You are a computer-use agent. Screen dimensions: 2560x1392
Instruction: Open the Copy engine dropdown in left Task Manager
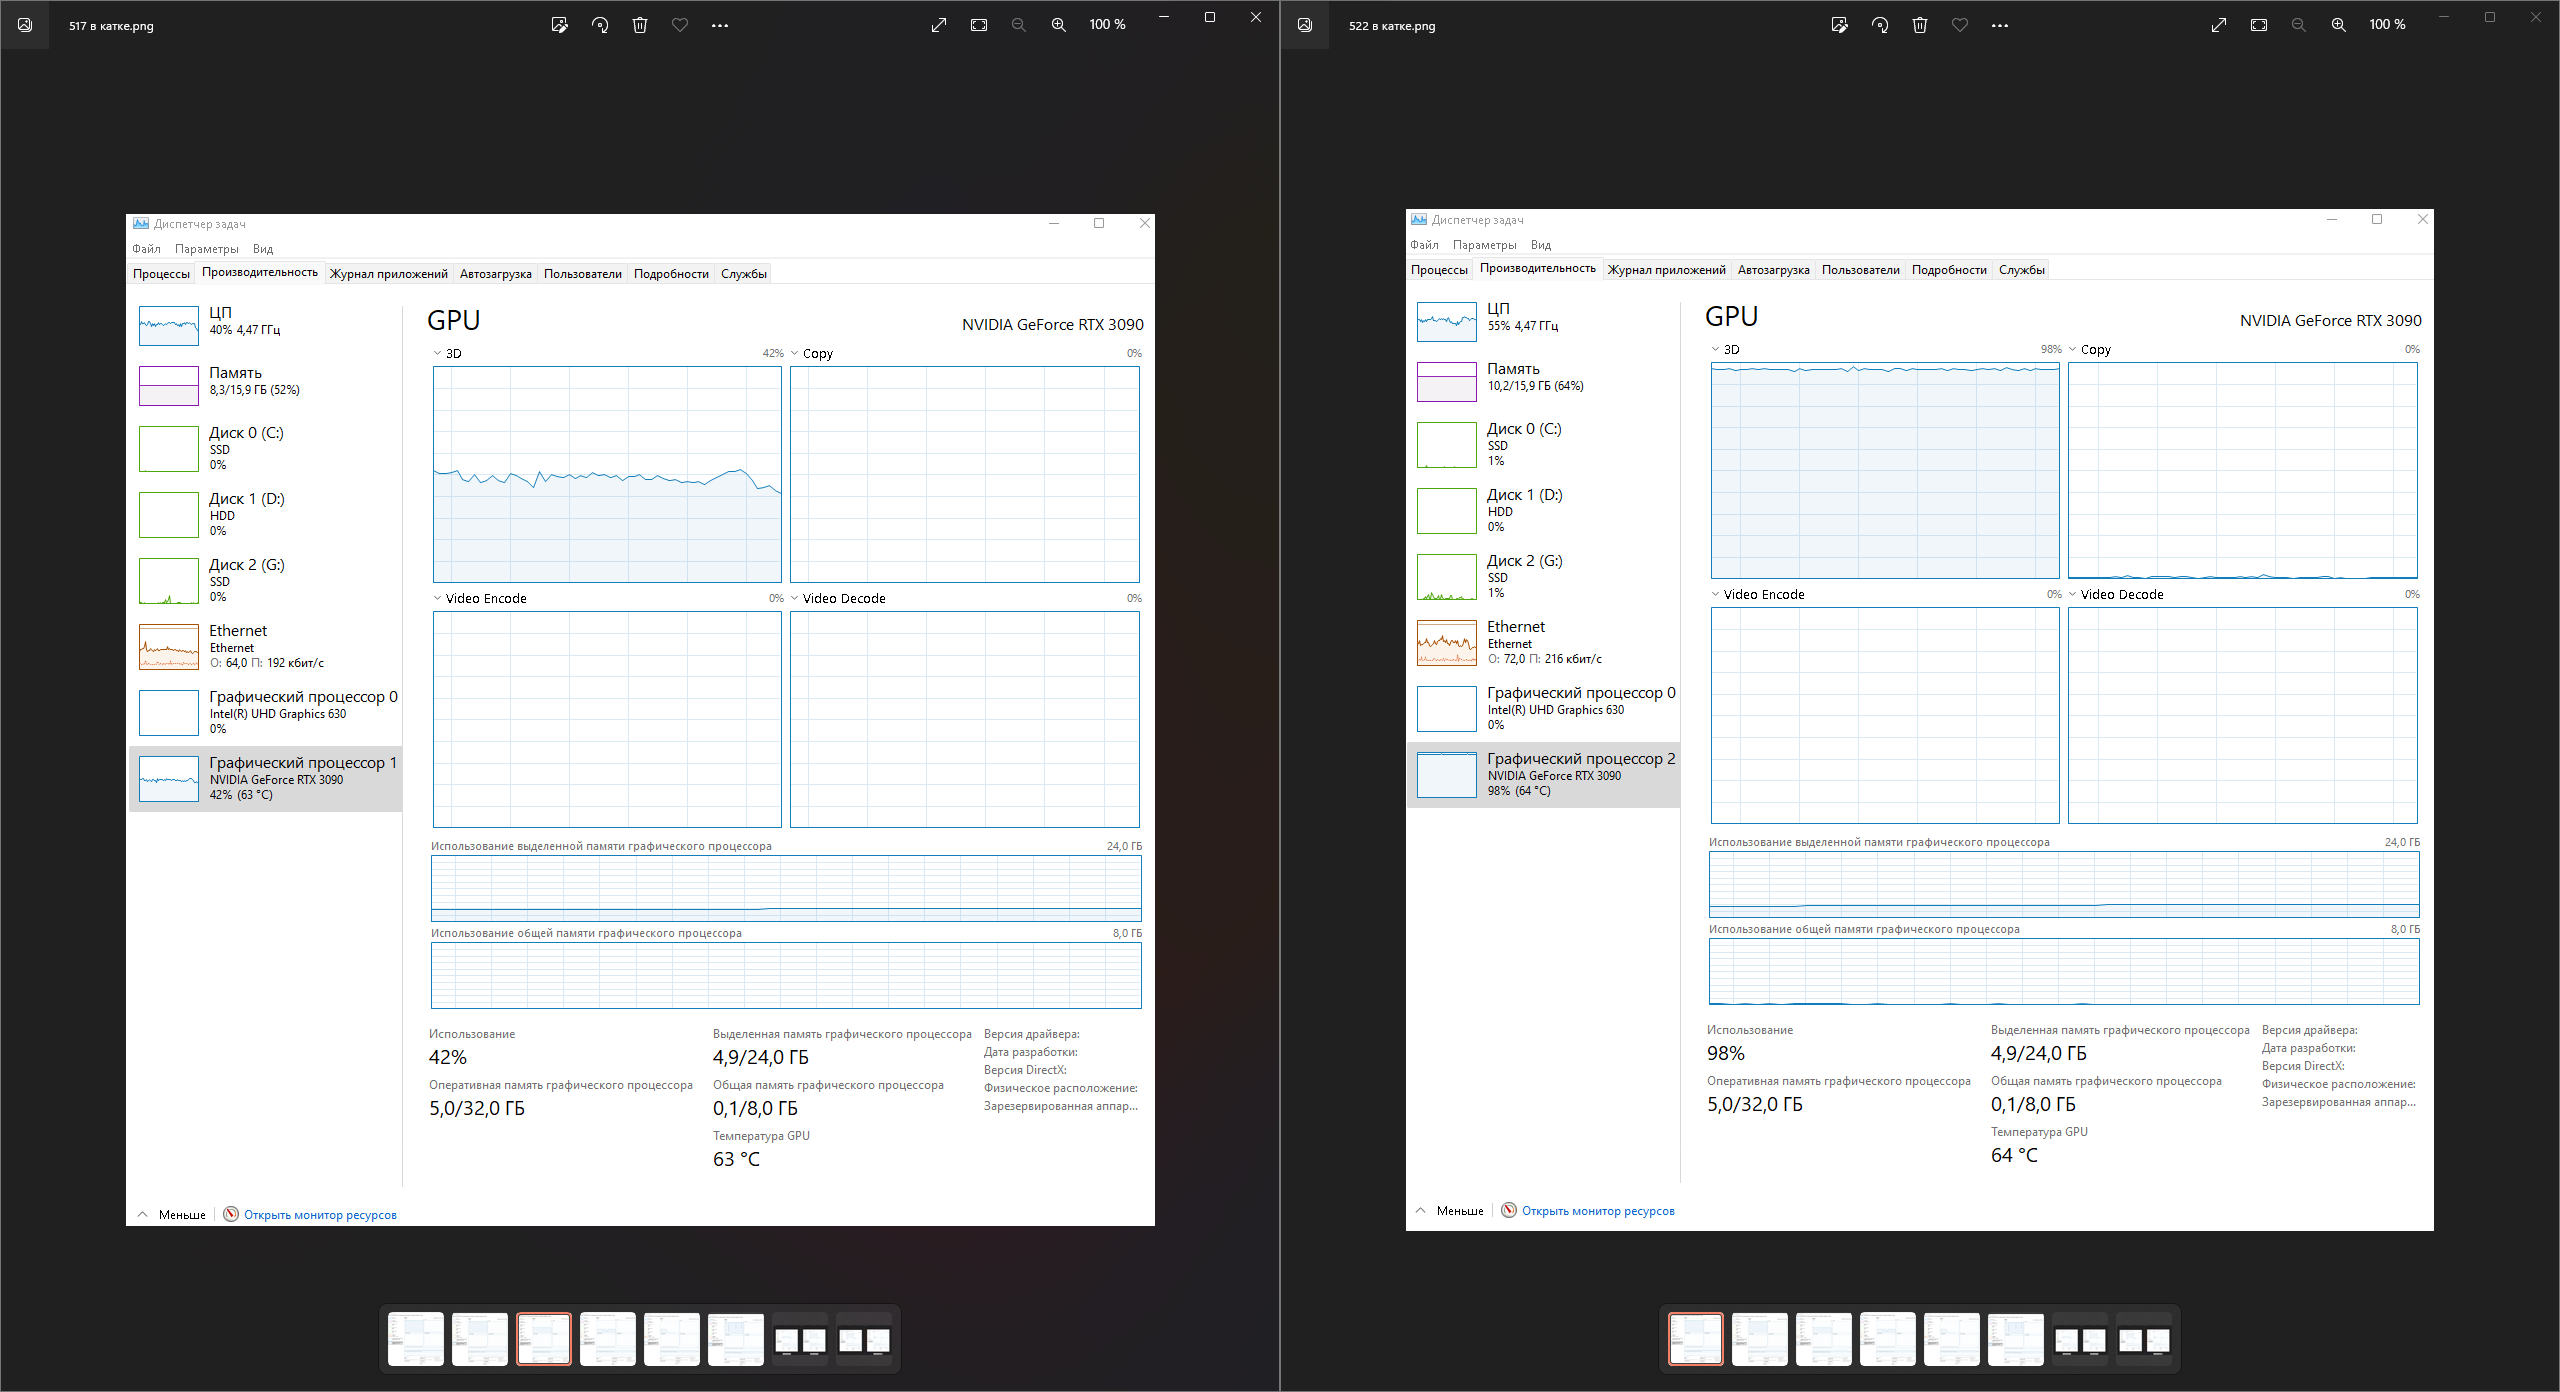point(811,353)
